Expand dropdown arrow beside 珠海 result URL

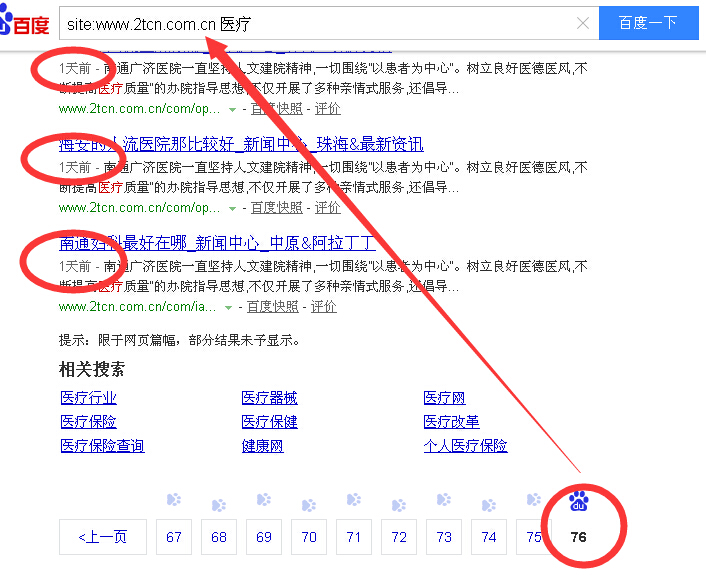232,208
